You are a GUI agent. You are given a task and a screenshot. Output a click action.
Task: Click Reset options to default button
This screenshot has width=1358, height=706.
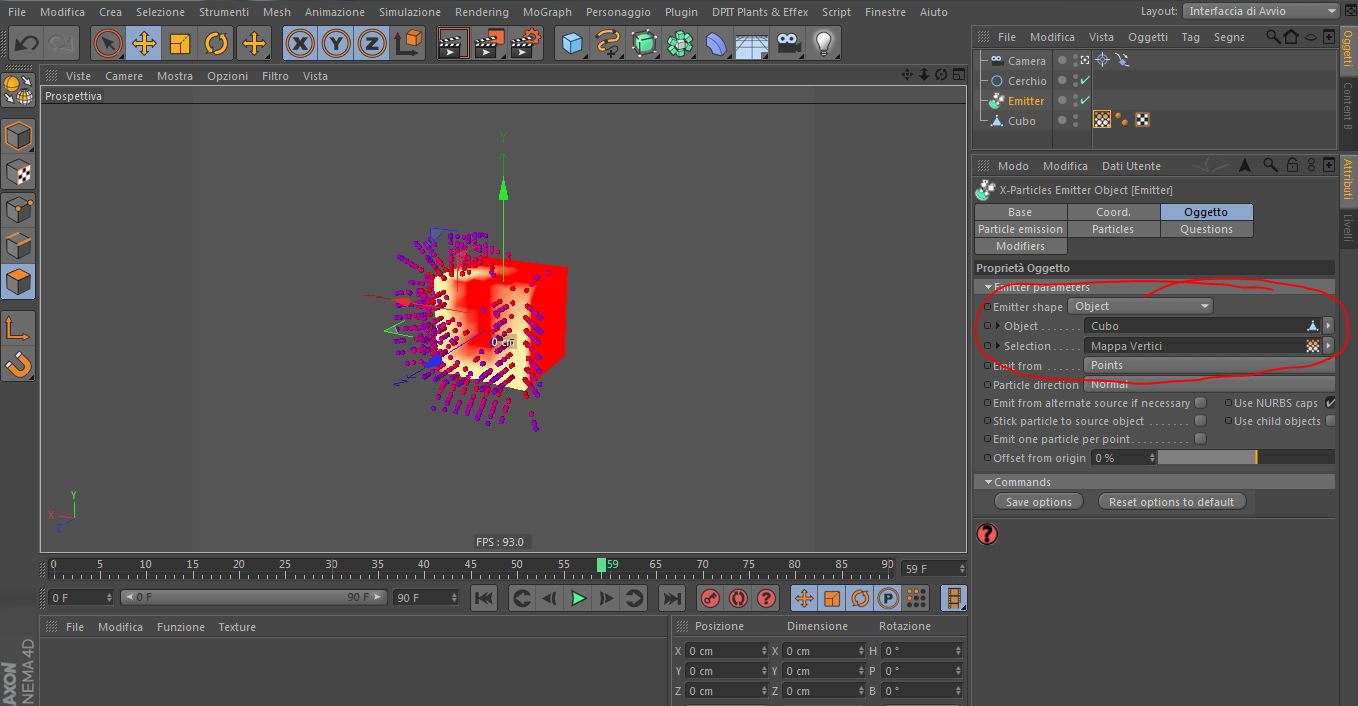point(1171,502)
